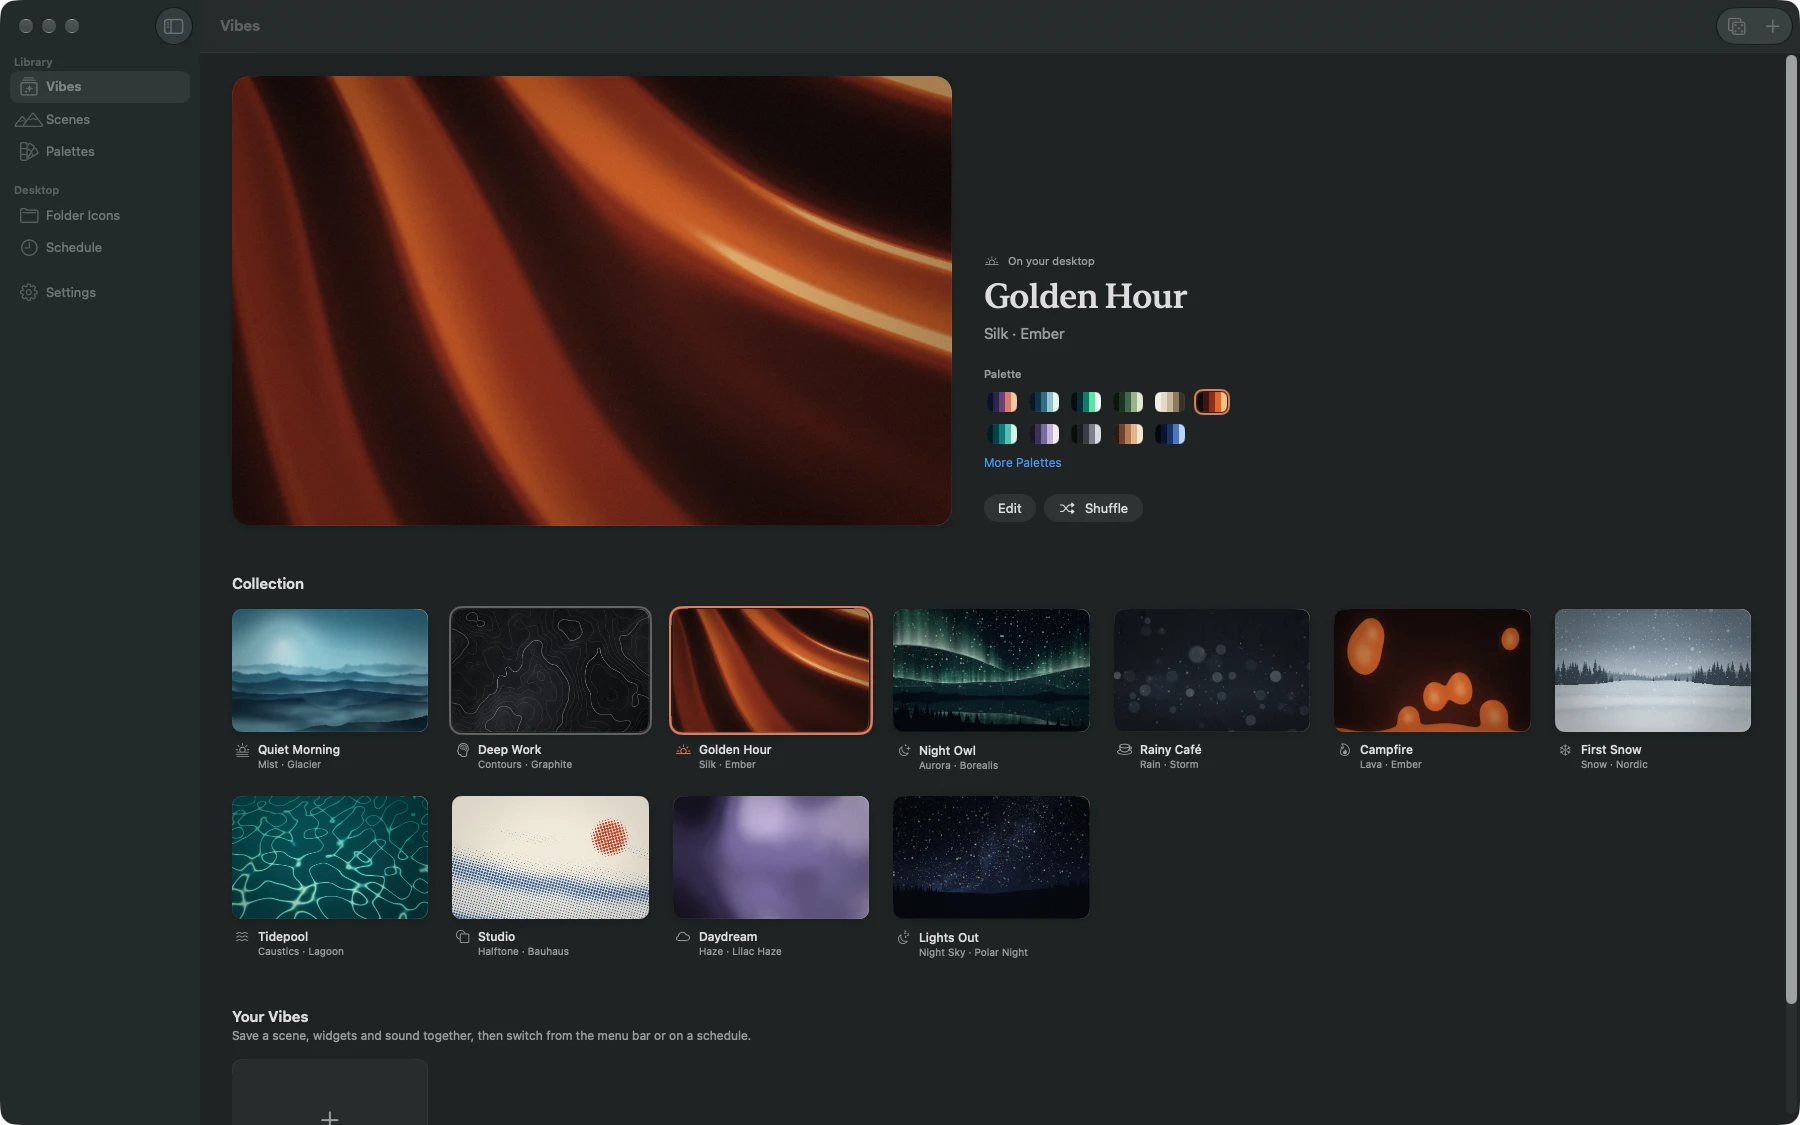The image size is (1800, 1125).
Task: Click the rain cloud icon beside Rainy Café
Action: coord(1125,750)
